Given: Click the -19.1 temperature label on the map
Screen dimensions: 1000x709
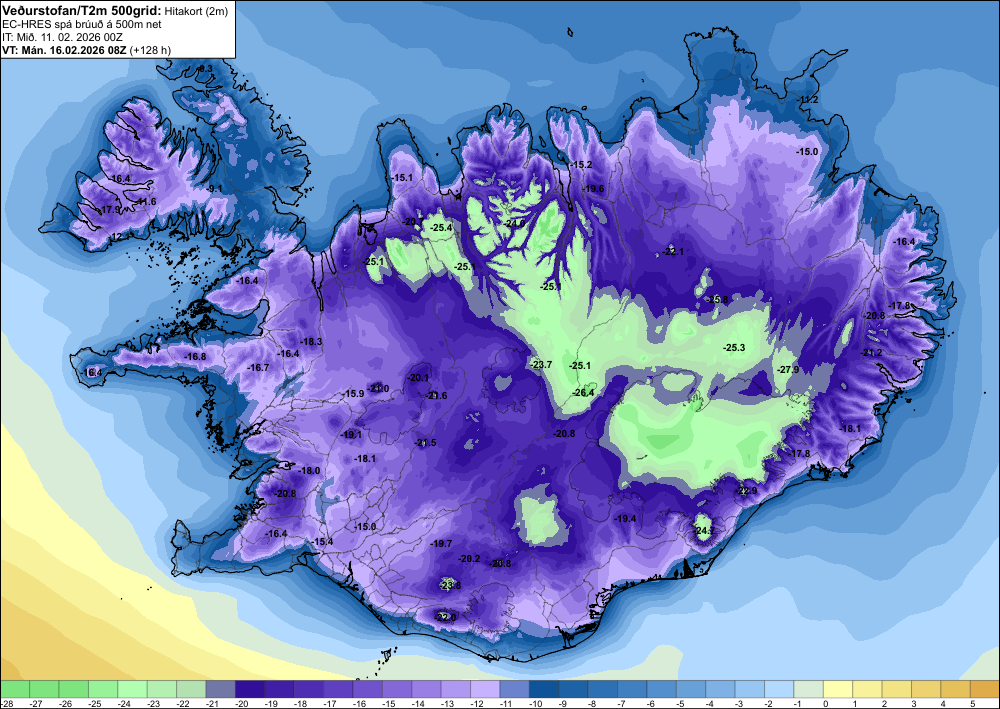Looking at the screenshot, I should [x=351, y=435].
